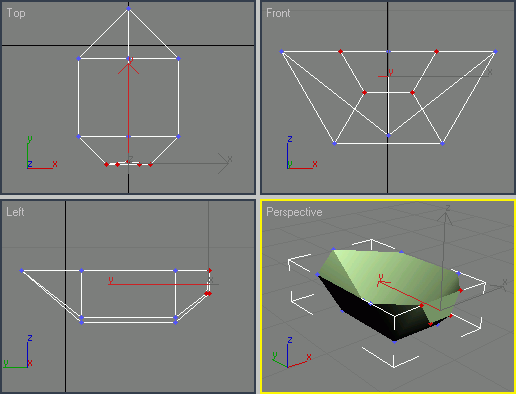Select lower-right blue vertex of square in Top viewport

(178, 136)
